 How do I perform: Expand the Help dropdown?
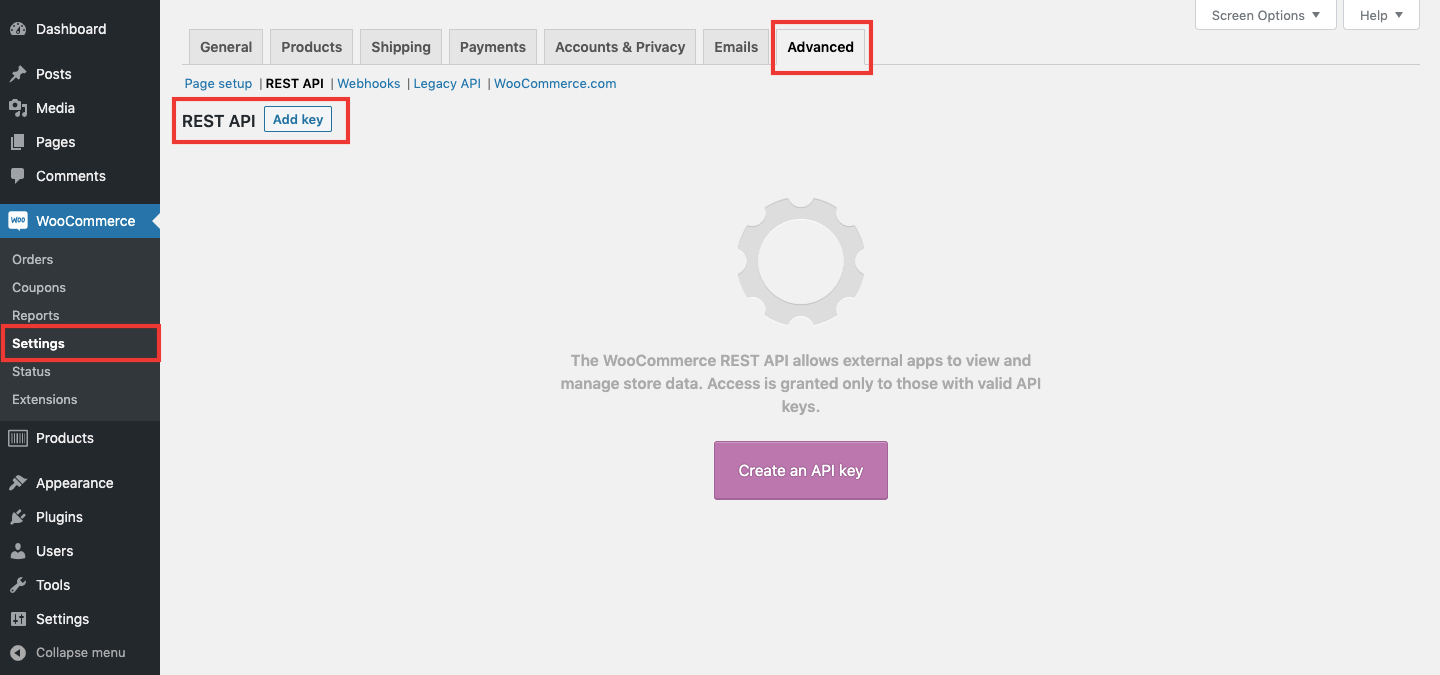tap(1380, 15)
